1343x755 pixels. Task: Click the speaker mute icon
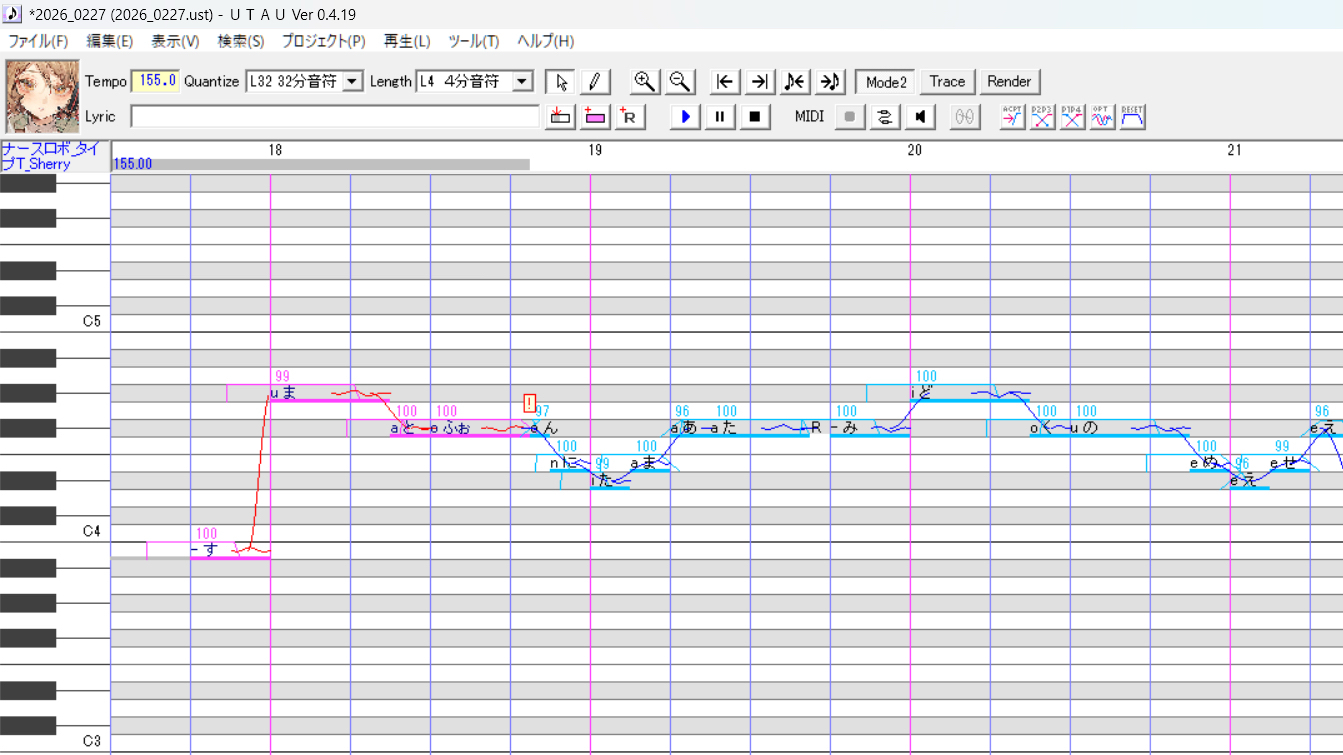tap(919, 117)
